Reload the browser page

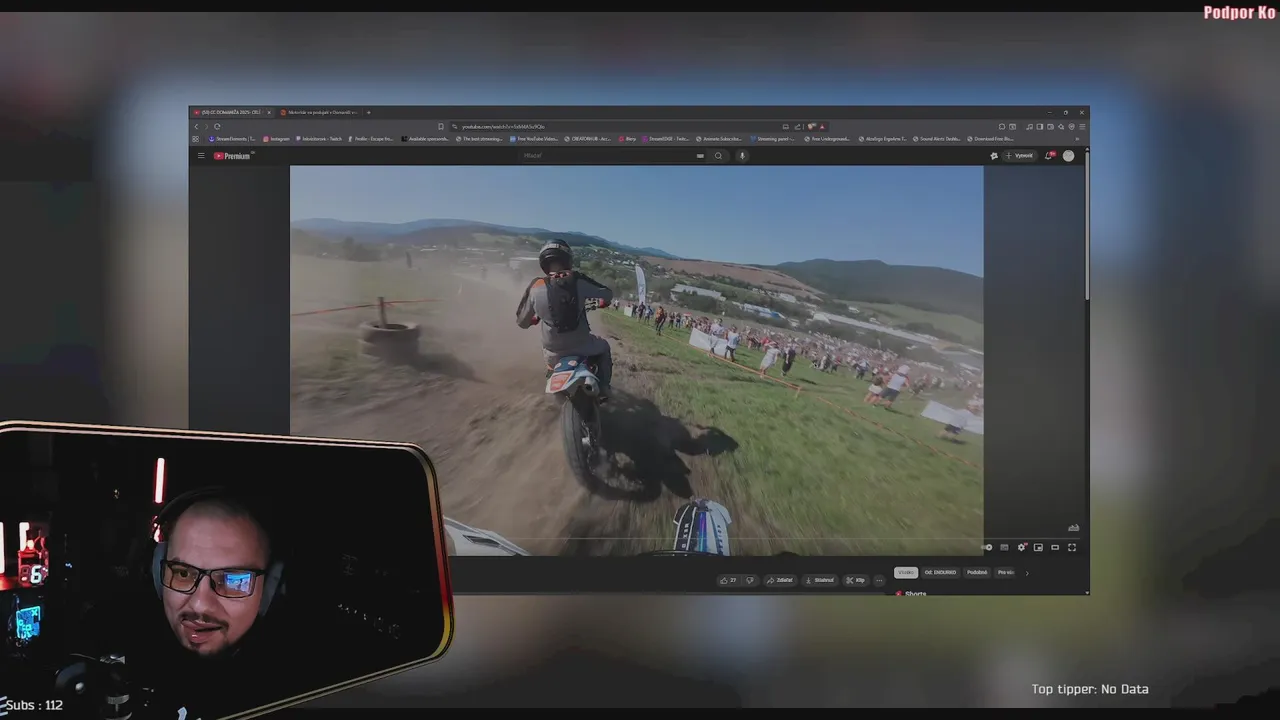point(217,126)
